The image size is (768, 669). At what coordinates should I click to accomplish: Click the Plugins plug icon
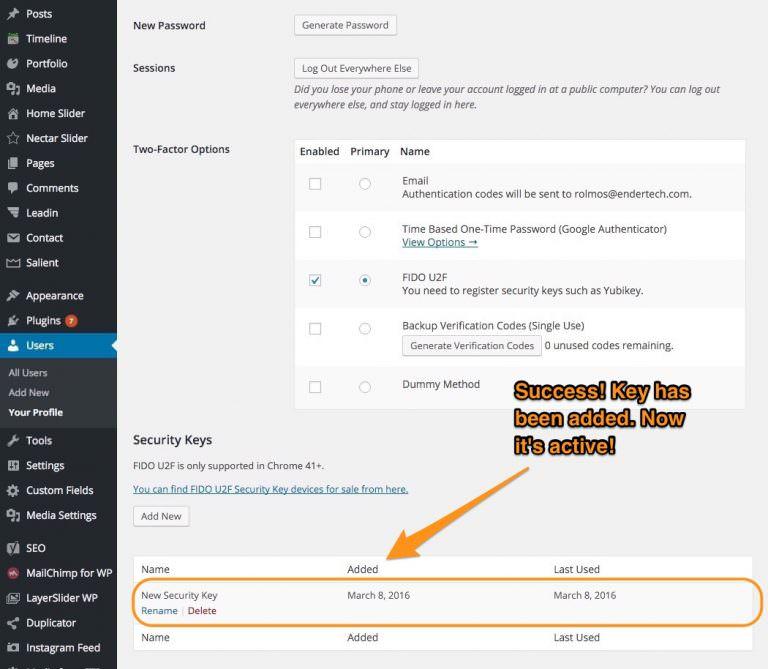pyautogui.click(x=13, y=321)
